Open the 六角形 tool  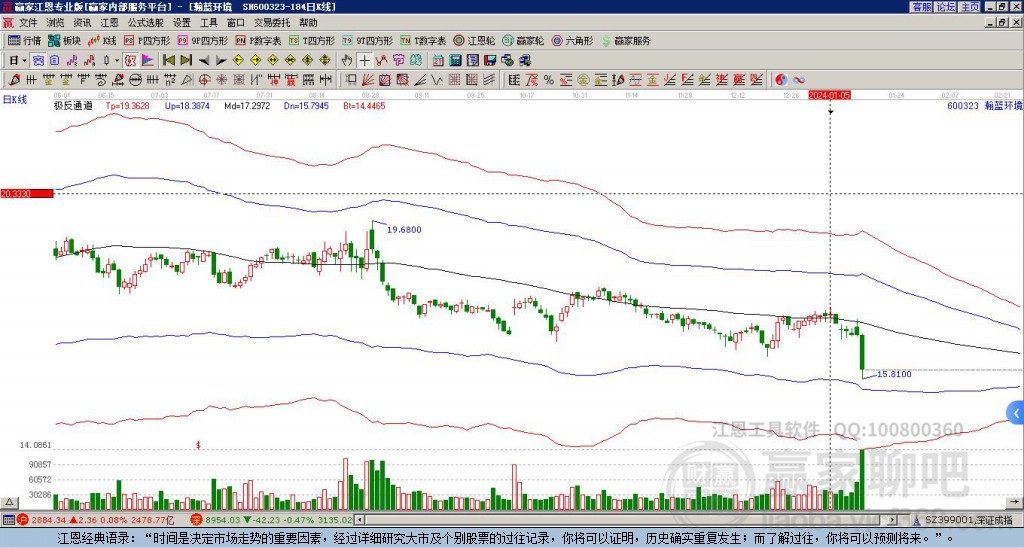573,41
